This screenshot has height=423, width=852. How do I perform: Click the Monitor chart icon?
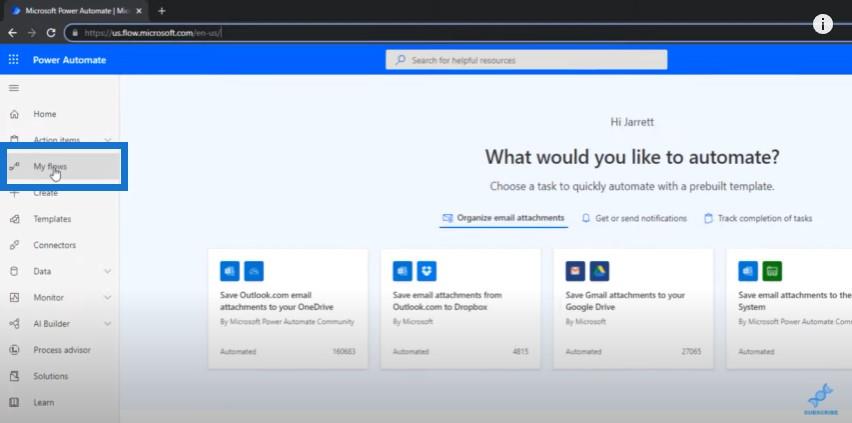(x=15, y=297)
